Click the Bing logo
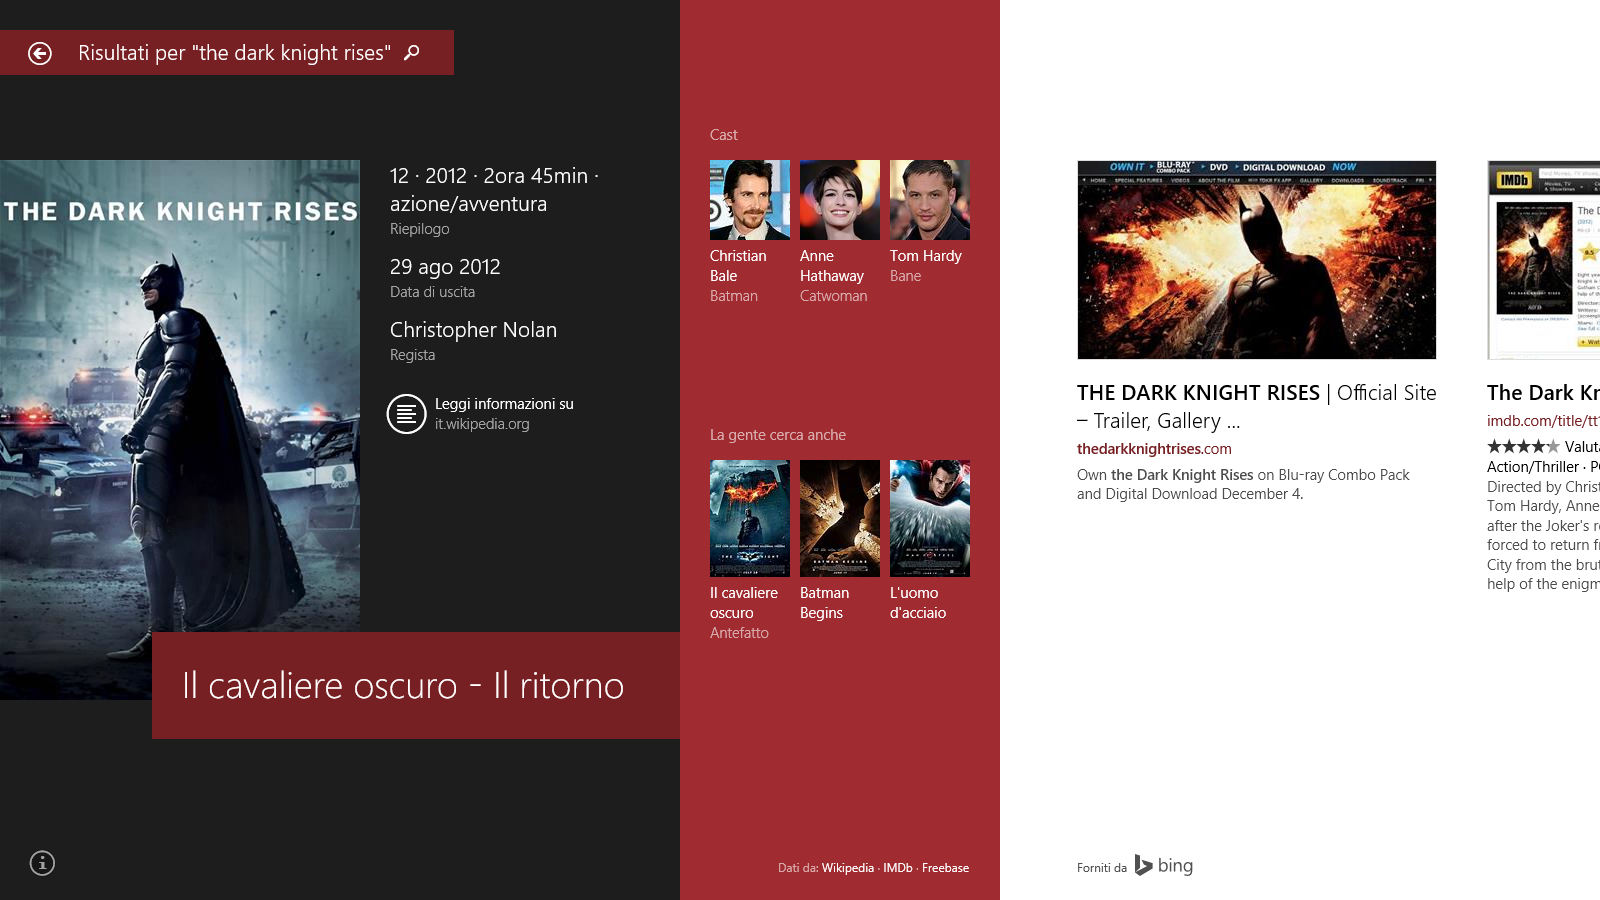The height and width of the screenshot is (900, 1600). click(x=1164, y=866)
